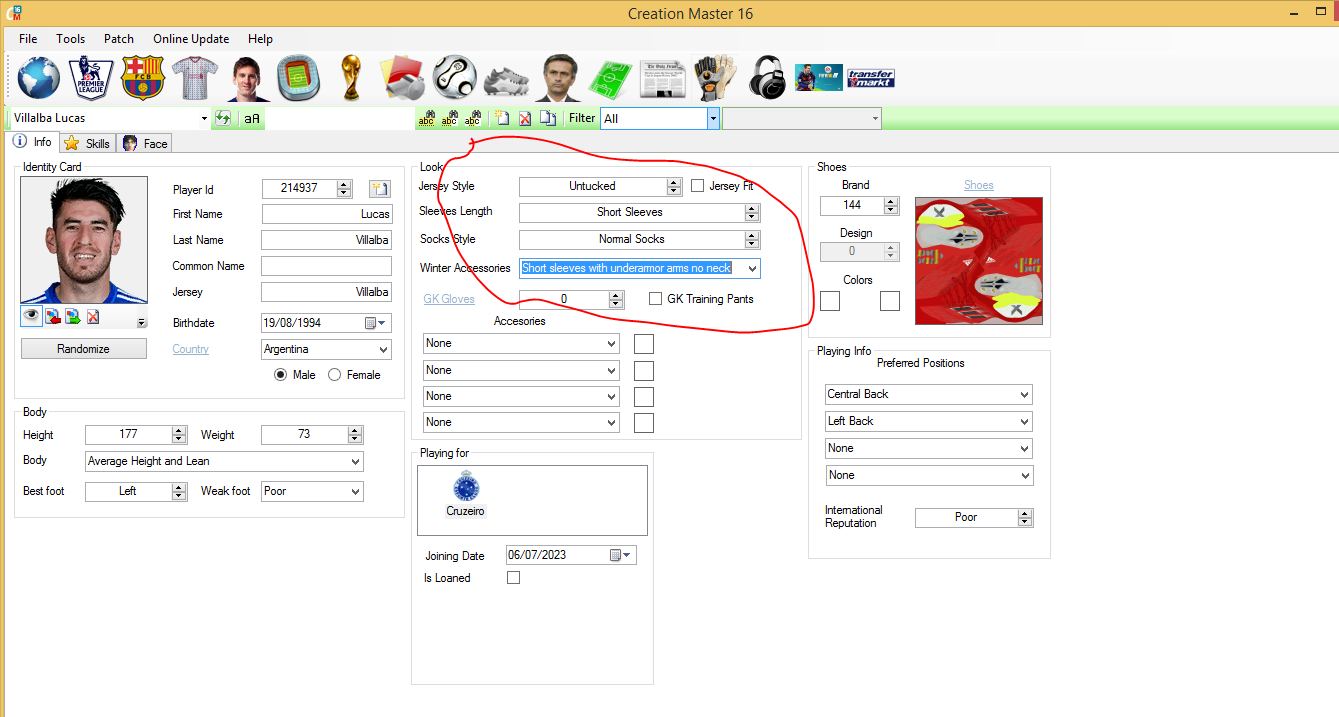
Task: Check the Is Loaned checkbox
Action: click(x=514, y=578)
